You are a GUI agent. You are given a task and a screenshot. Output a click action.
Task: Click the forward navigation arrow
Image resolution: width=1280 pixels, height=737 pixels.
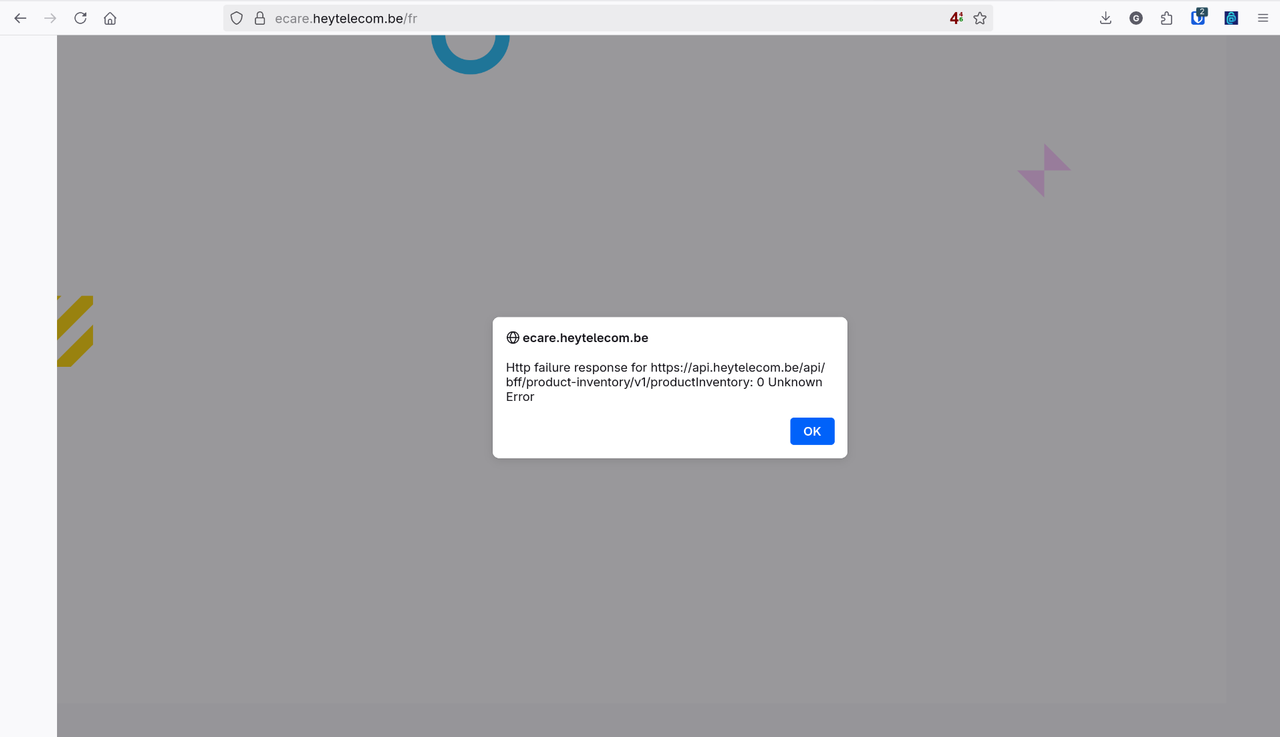[50, 18]
